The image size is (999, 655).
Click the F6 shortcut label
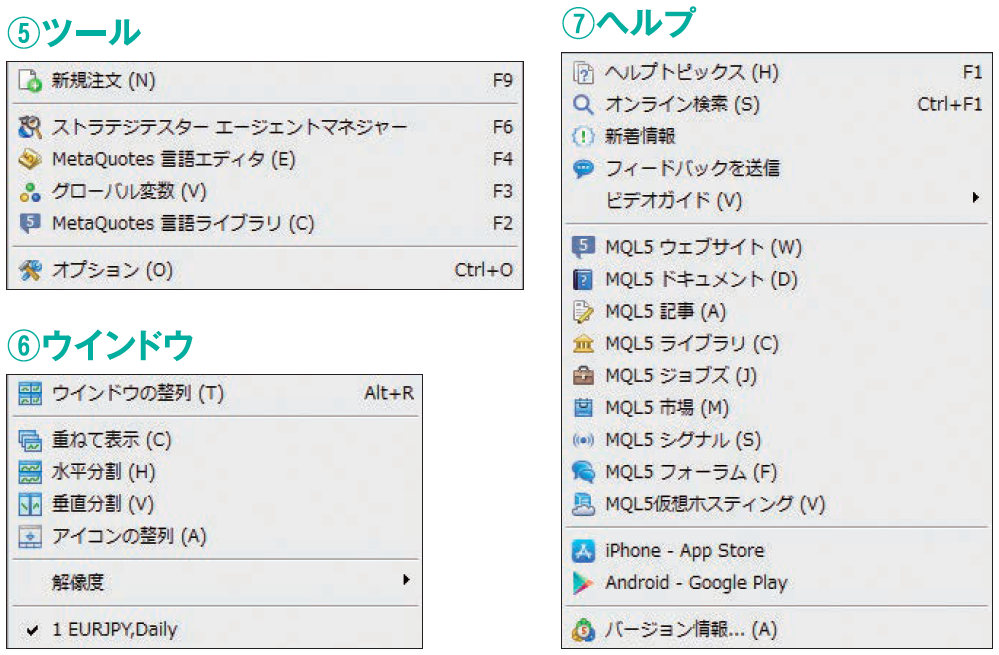503,127
